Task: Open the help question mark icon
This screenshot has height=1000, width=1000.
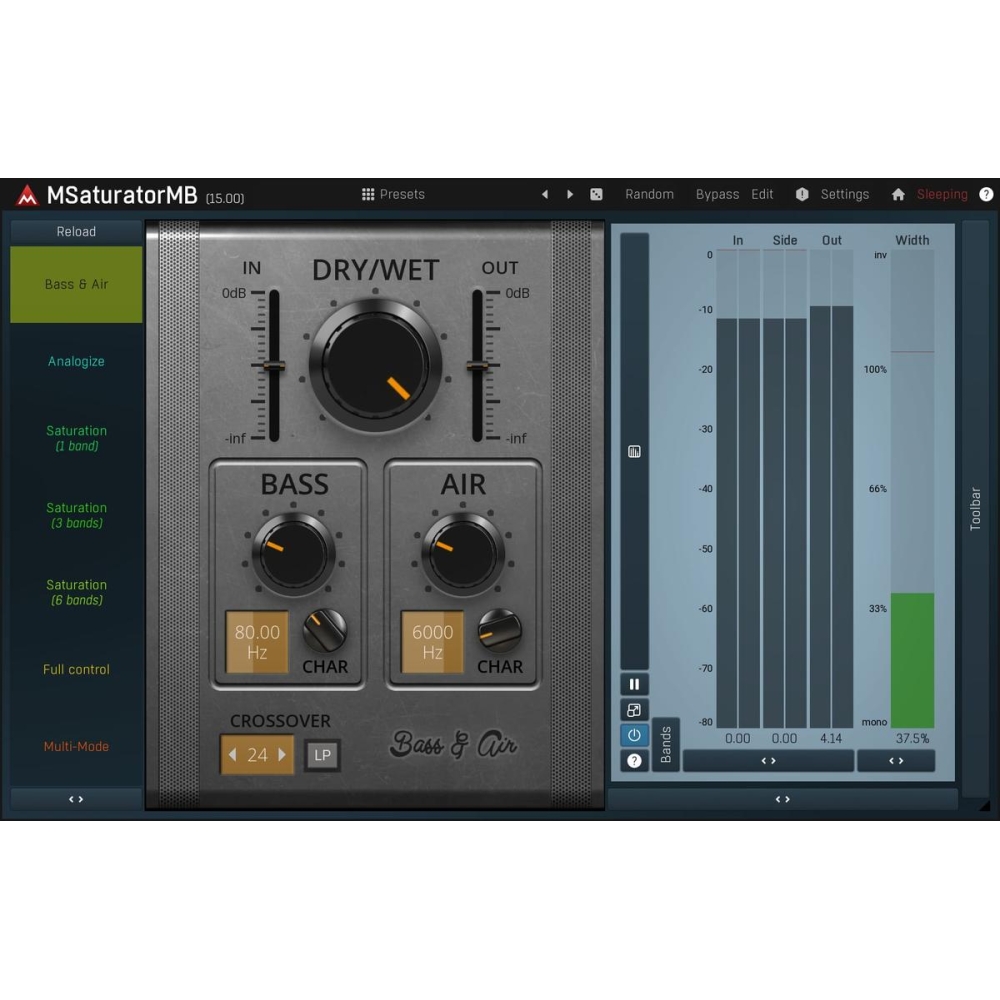Action: pos(986,194)
